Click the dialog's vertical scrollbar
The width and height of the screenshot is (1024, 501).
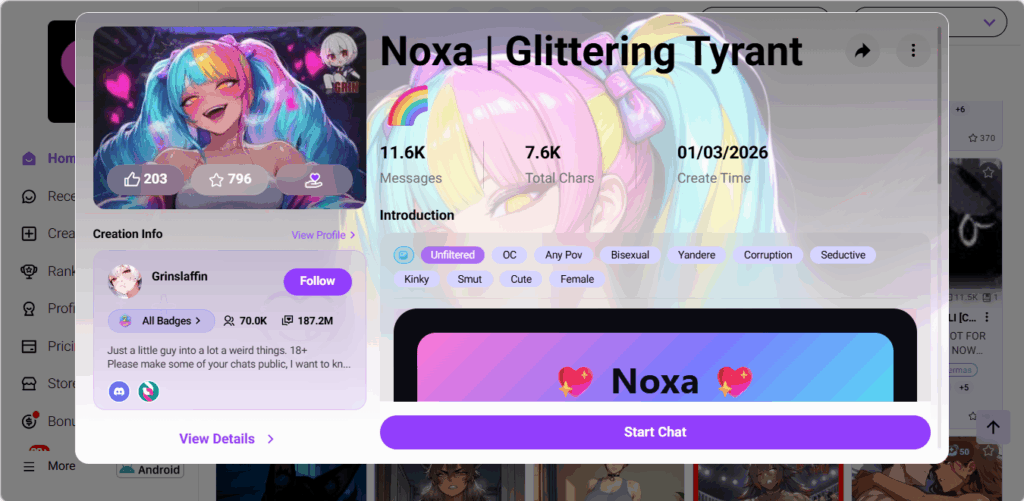[x=940, y=105]
